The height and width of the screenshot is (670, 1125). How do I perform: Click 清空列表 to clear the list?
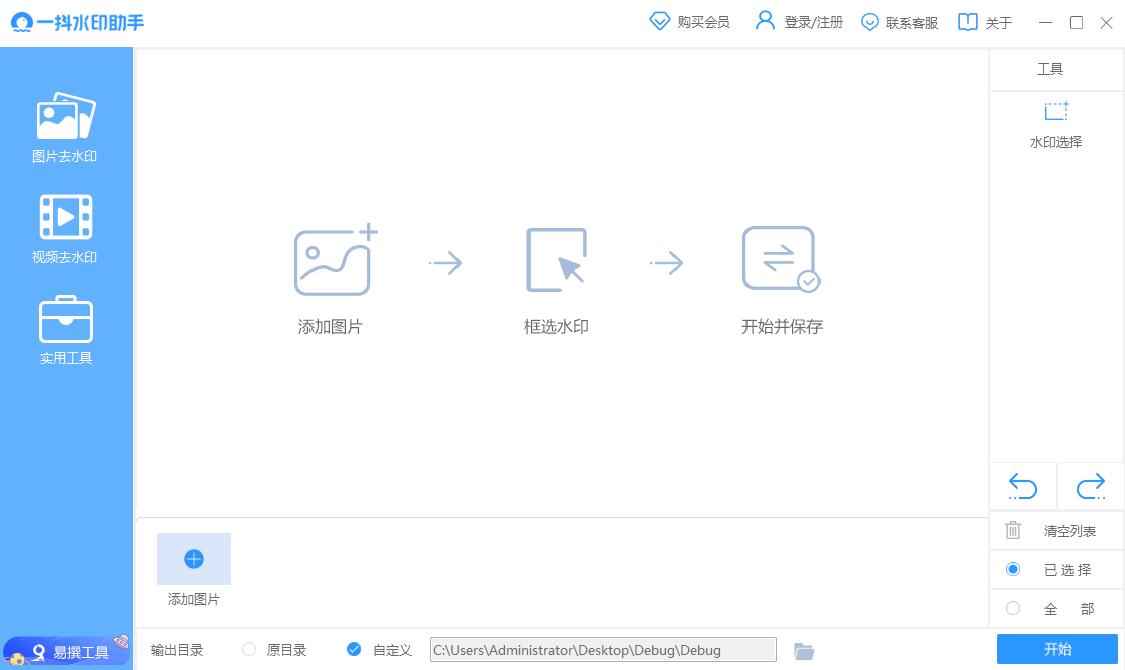1055,531
